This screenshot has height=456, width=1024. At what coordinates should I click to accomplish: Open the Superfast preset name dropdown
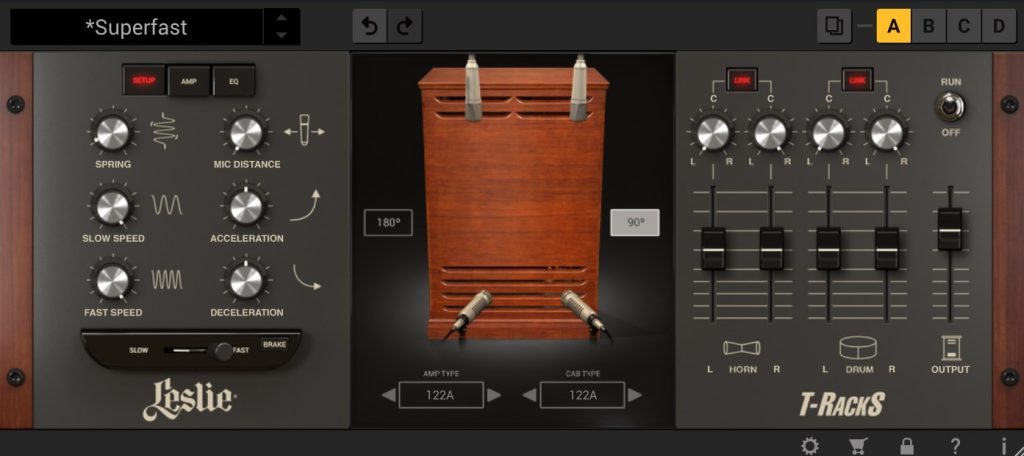137,27
